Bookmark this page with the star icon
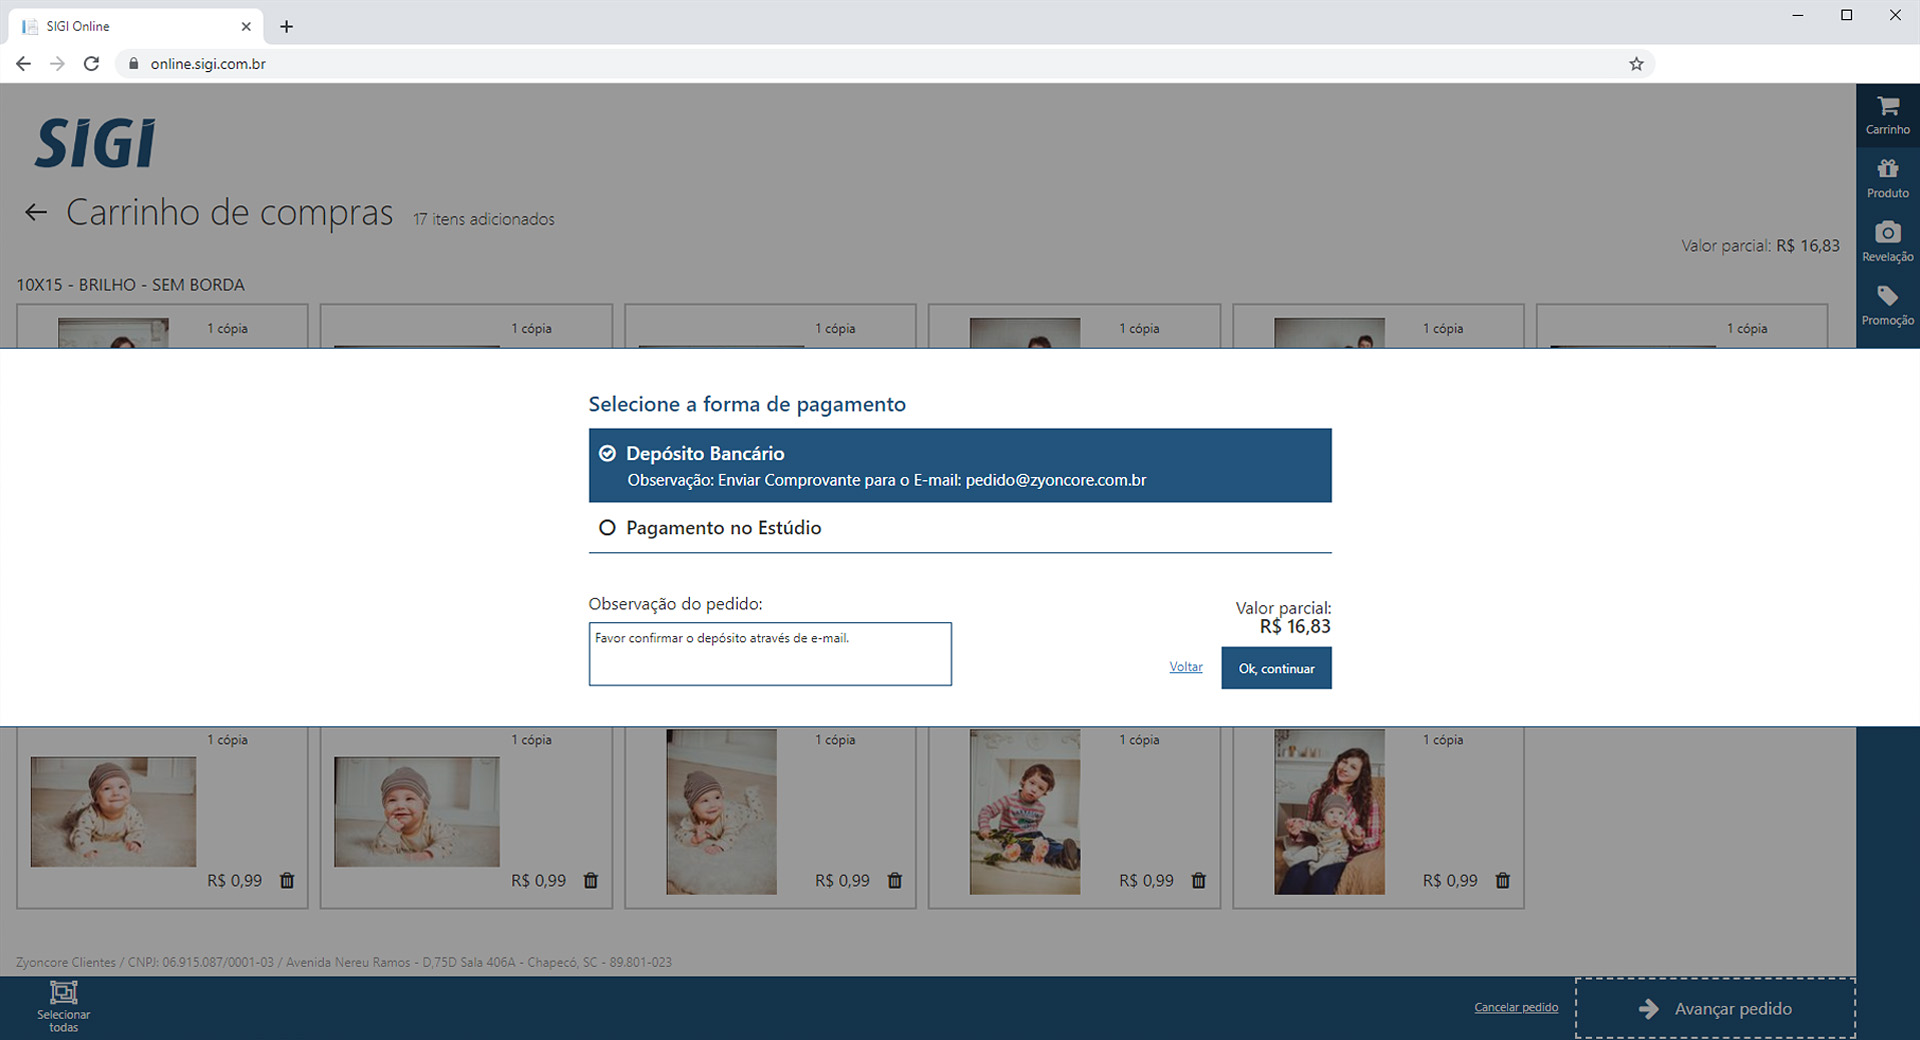 tap(1636, 64)
